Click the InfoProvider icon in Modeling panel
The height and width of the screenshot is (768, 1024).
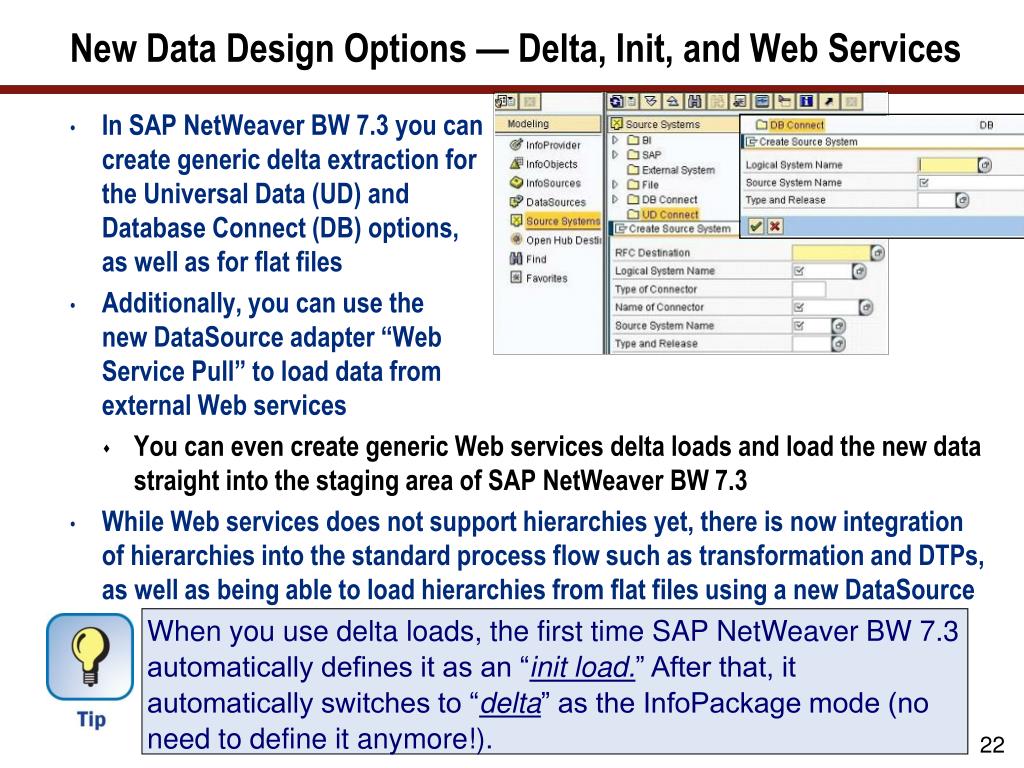516,144
